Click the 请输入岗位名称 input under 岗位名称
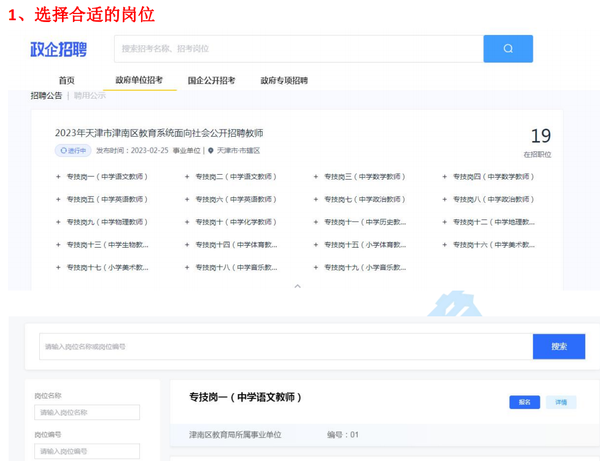Image resolution: width=600 pixels, height=461 pixels. [x=87, y=412]
